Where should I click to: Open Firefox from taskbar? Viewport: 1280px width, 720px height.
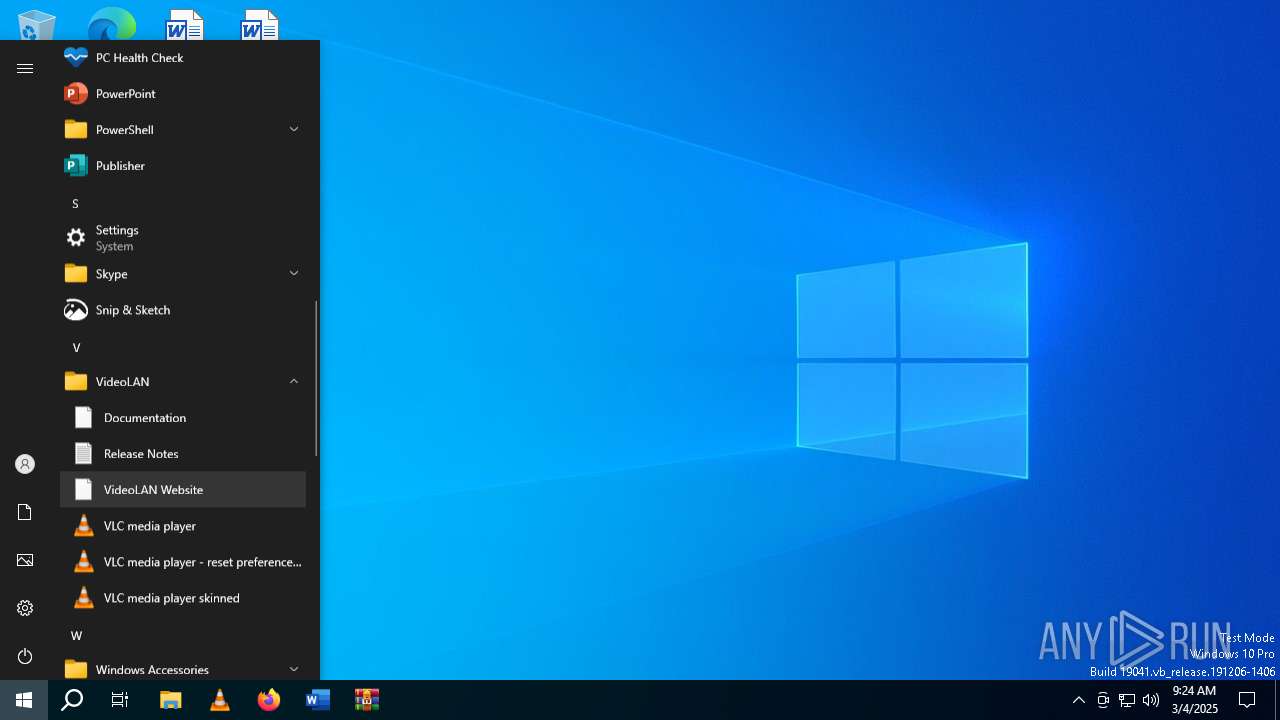click(269, 700)
